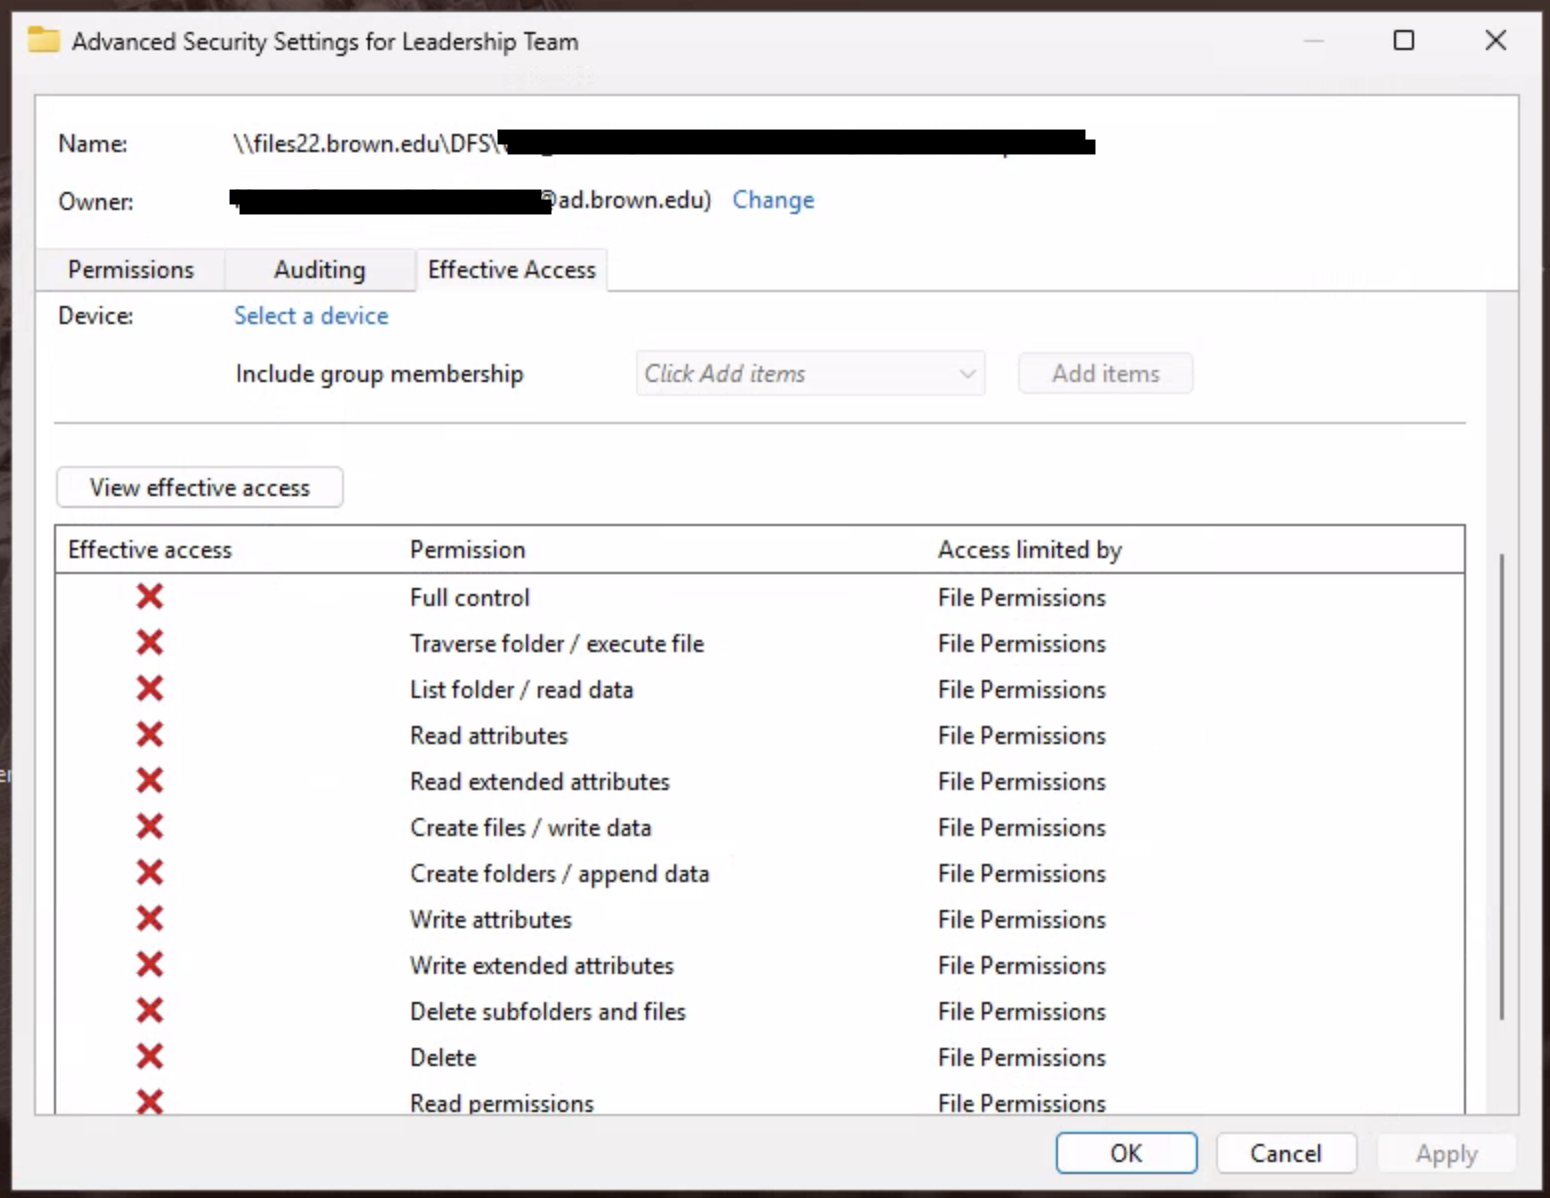
Task: Click the red X next to Full control
Action: (x=150, y=597)
